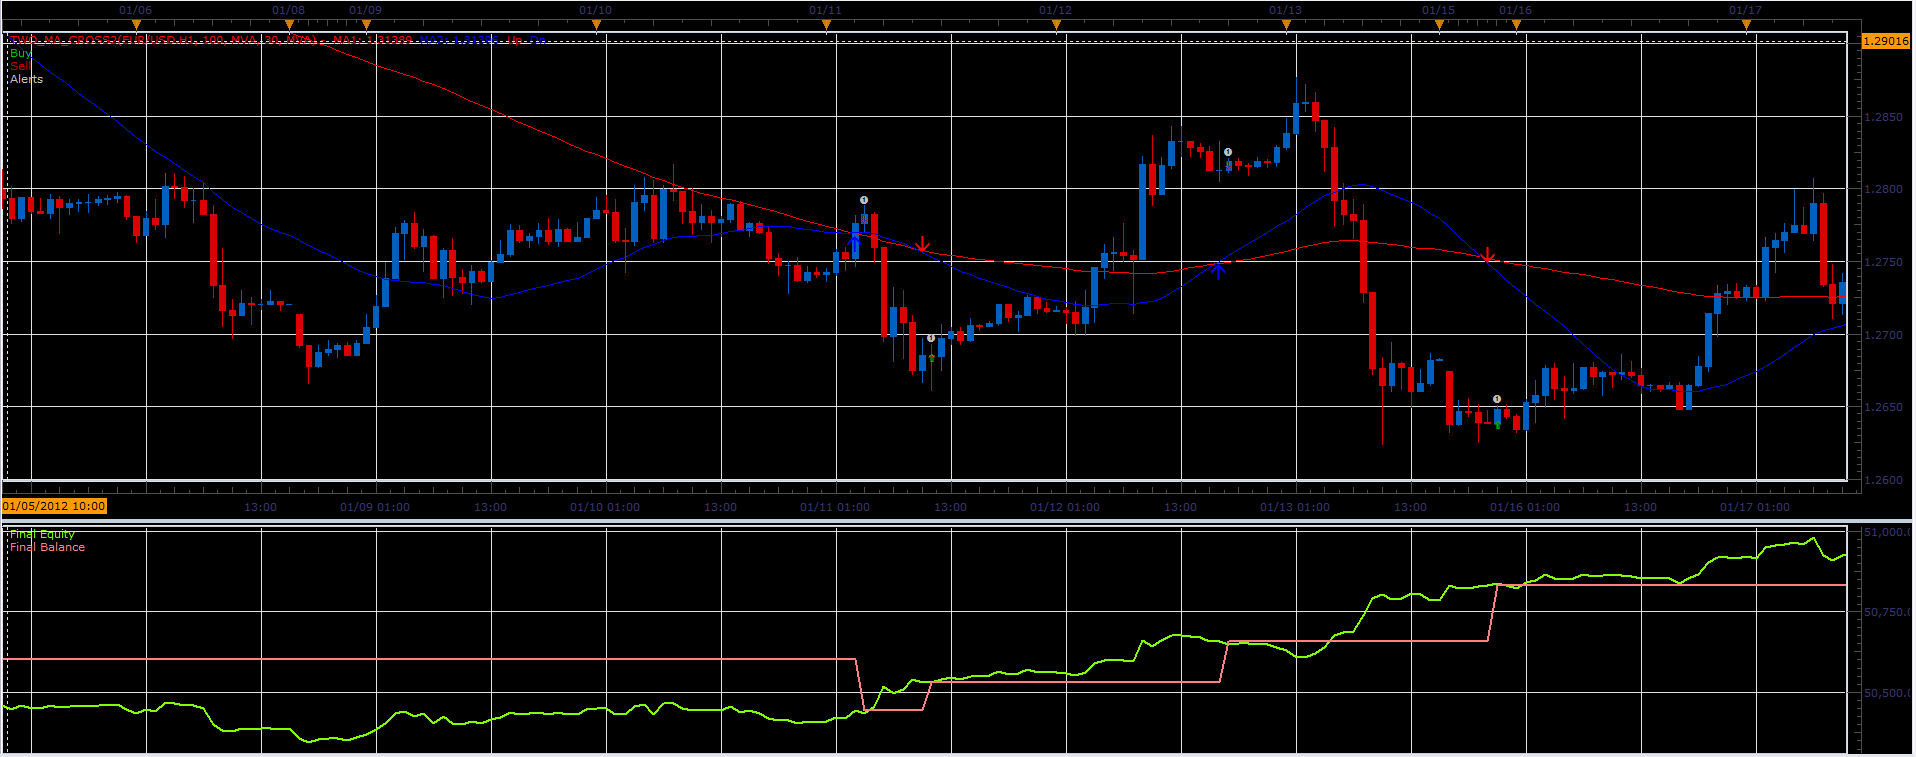This screenshot has width=1916, height=757.
Task: Select the orange day marker under 01/10
Action: [596, 24]
